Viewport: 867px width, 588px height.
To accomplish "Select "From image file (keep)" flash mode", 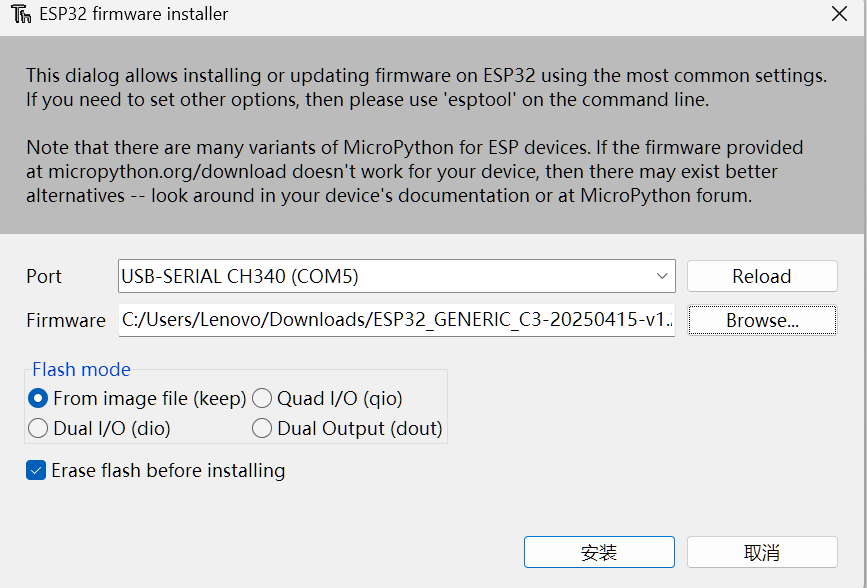I will click(36, 398).
